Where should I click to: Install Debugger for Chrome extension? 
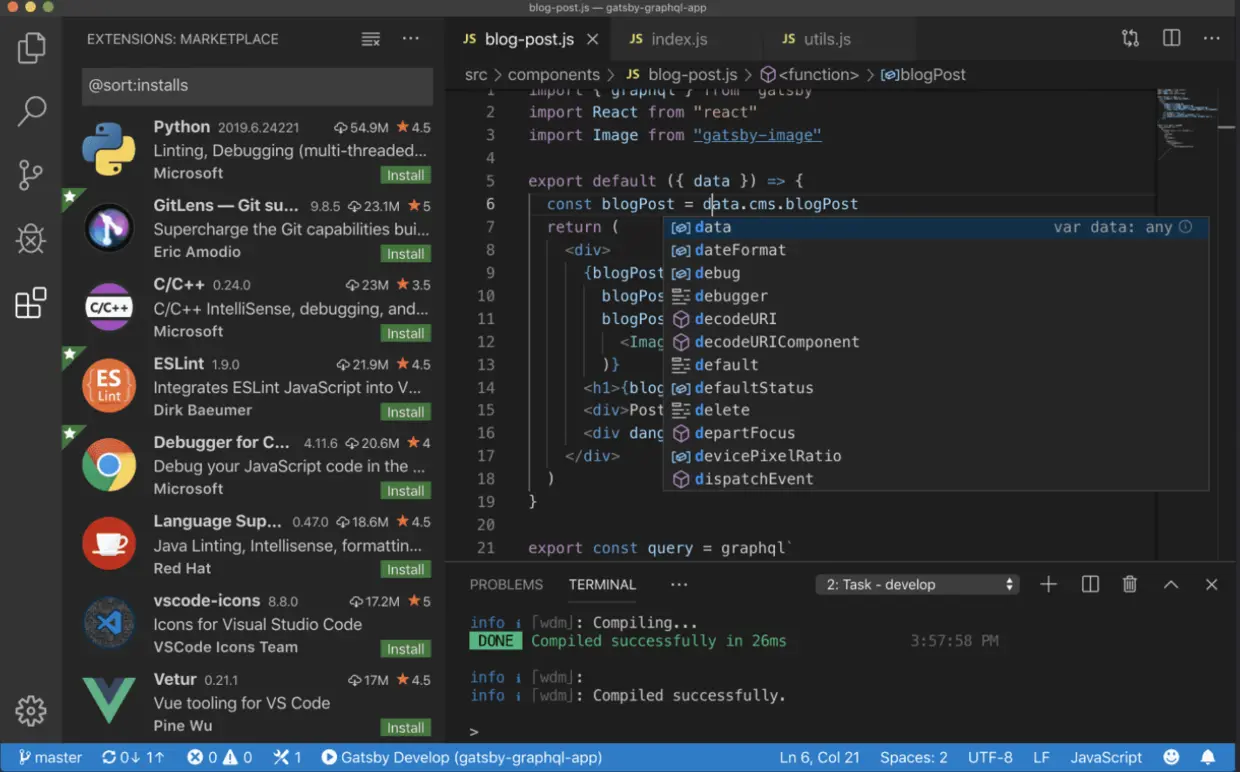tap(405, 491)
